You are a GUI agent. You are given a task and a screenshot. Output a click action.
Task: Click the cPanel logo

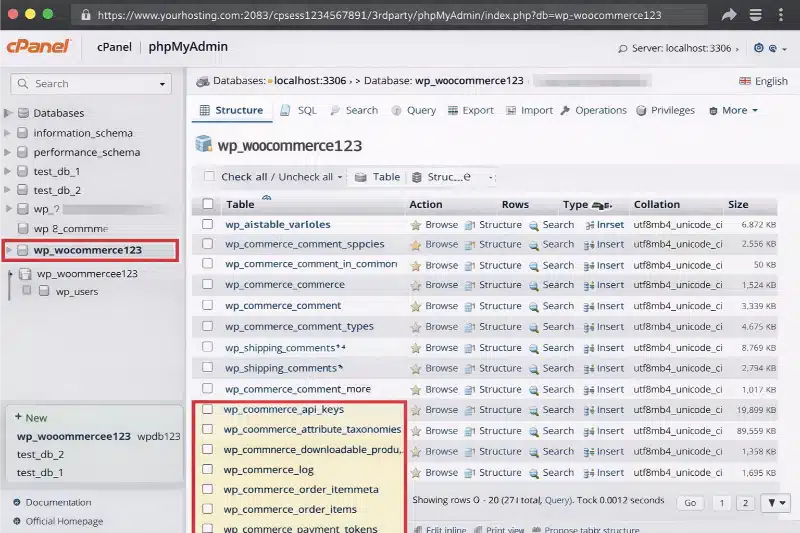click(x=39, y=46)
